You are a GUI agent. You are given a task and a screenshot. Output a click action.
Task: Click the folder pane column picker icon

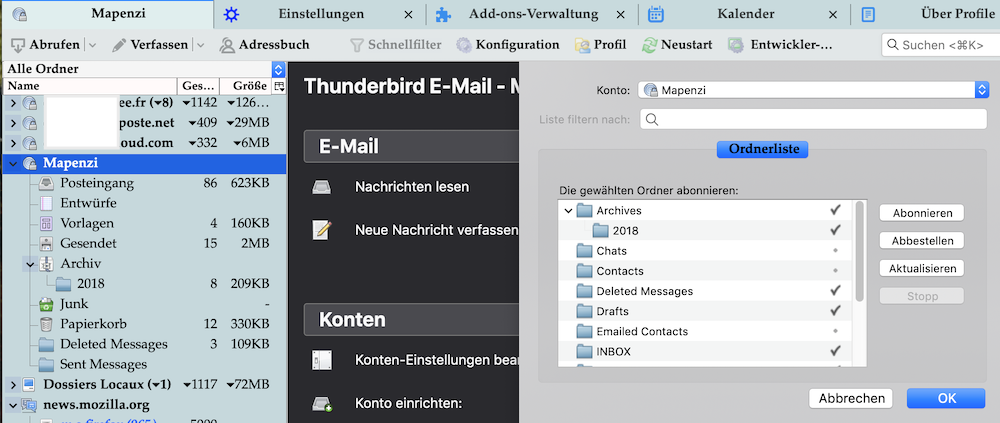(x=279, y=86)
